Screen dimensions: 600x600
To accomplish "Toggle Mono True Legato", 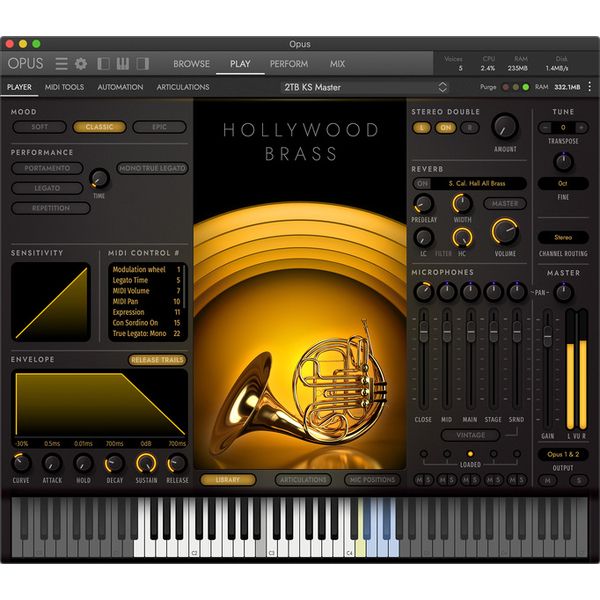I will [152, 168].
